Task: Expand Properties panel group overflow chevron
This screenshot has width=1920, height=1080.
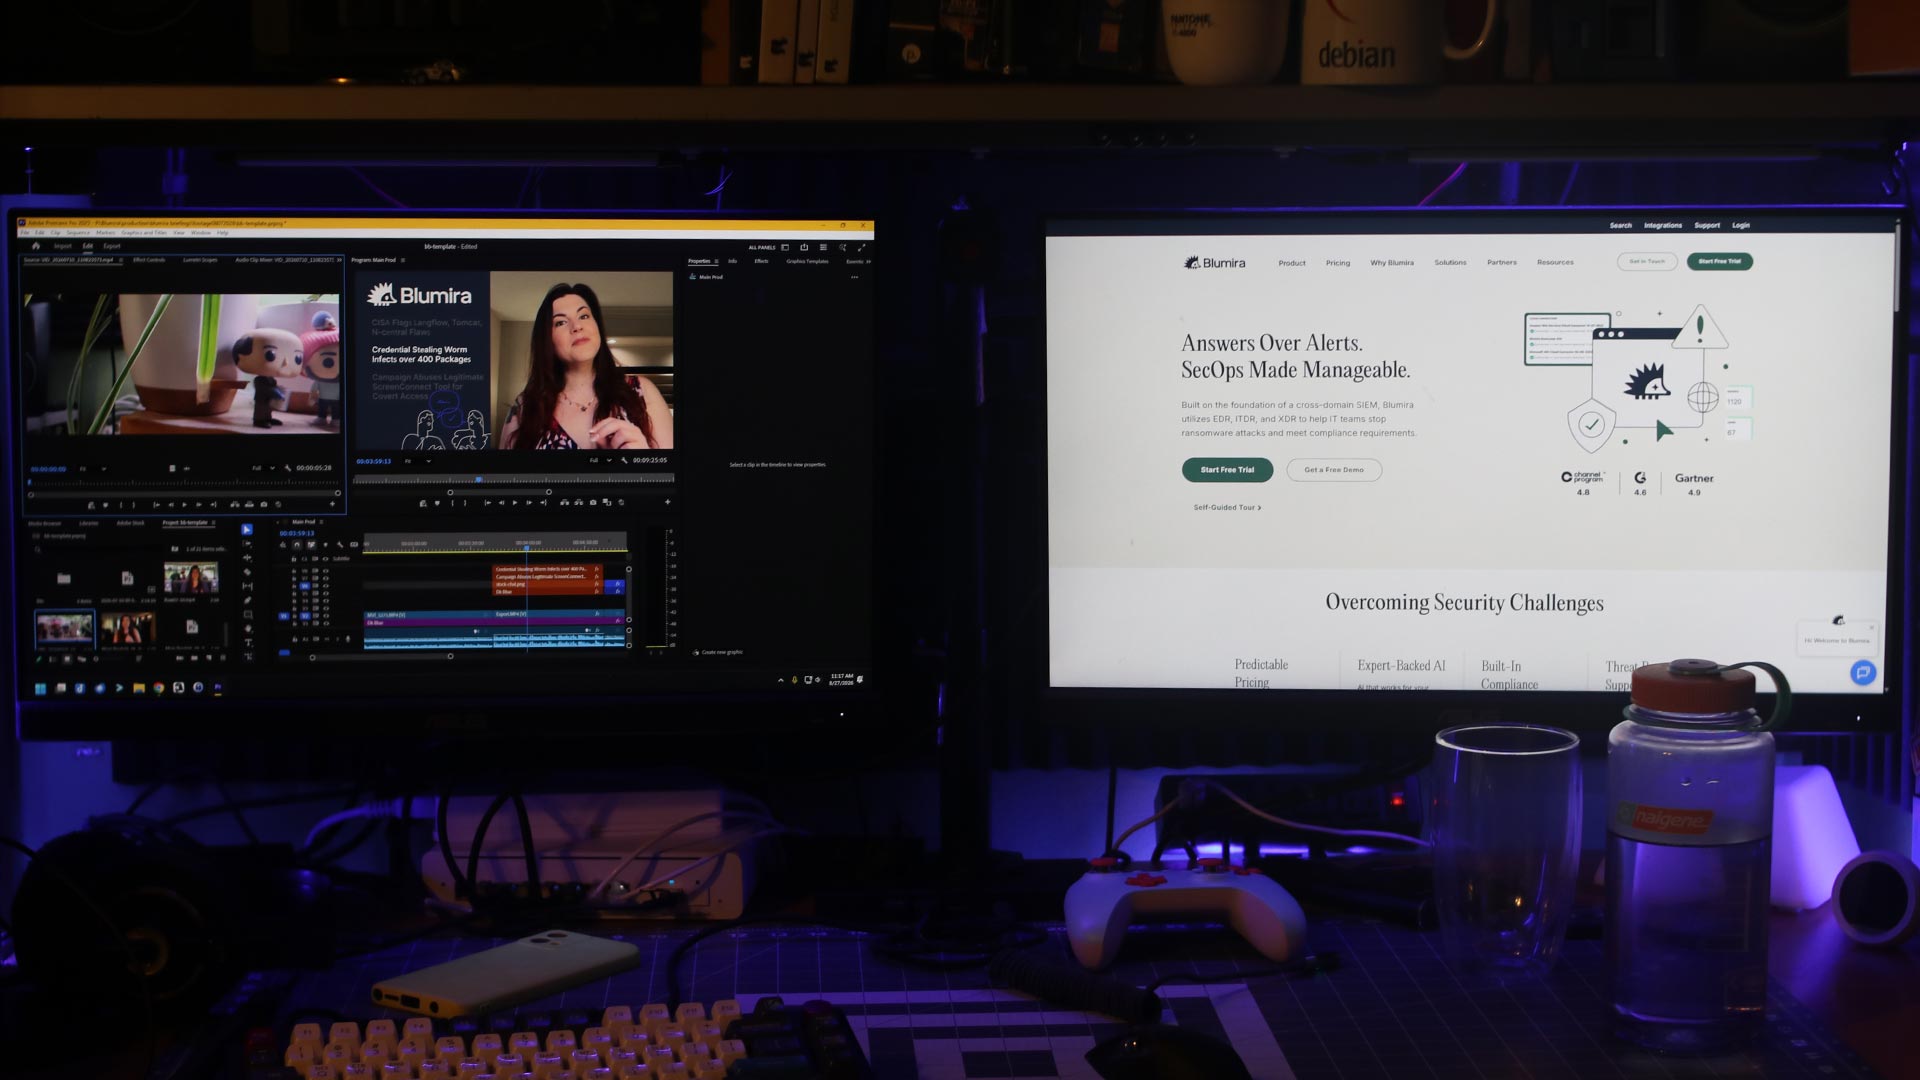Action: coord(868,262)
